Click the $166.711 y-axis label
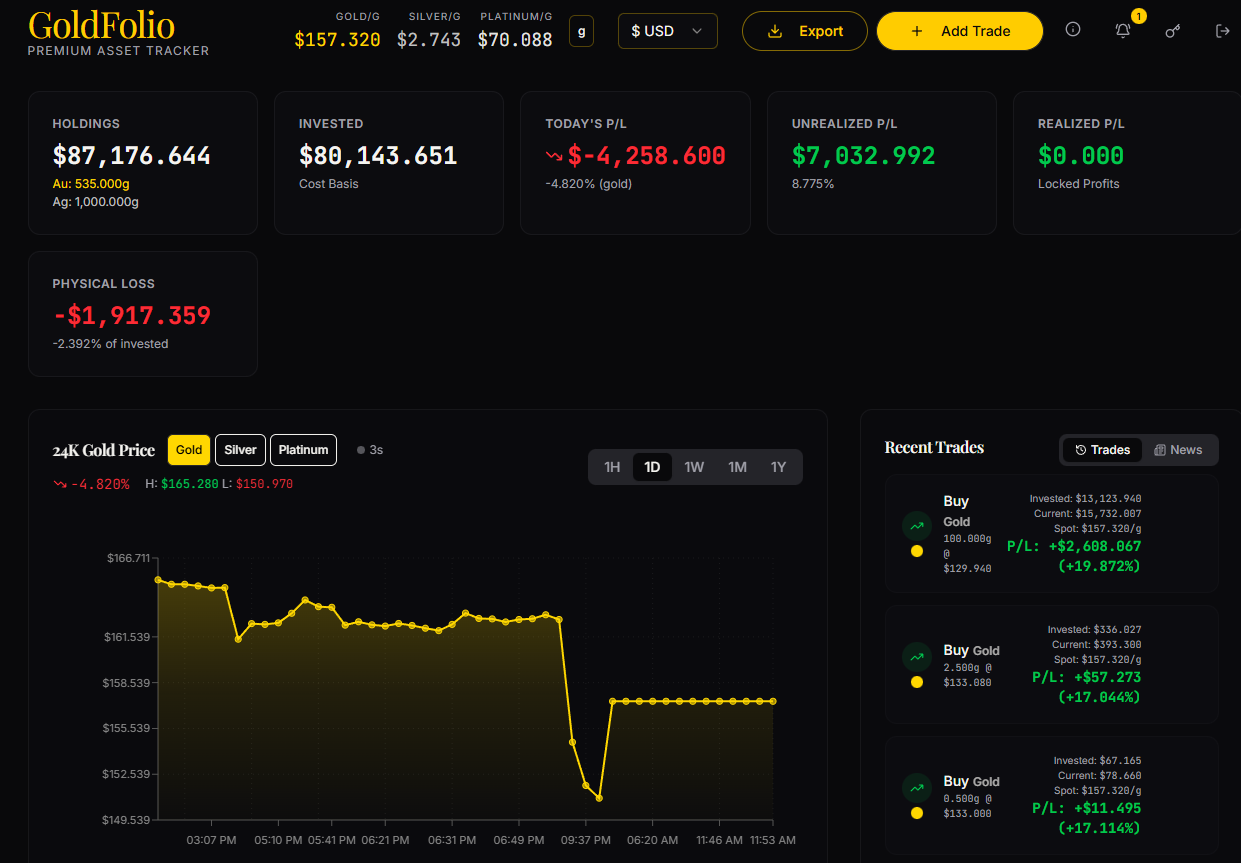The width and height of the screenshot is (1241, 863). tap(128, 558)
